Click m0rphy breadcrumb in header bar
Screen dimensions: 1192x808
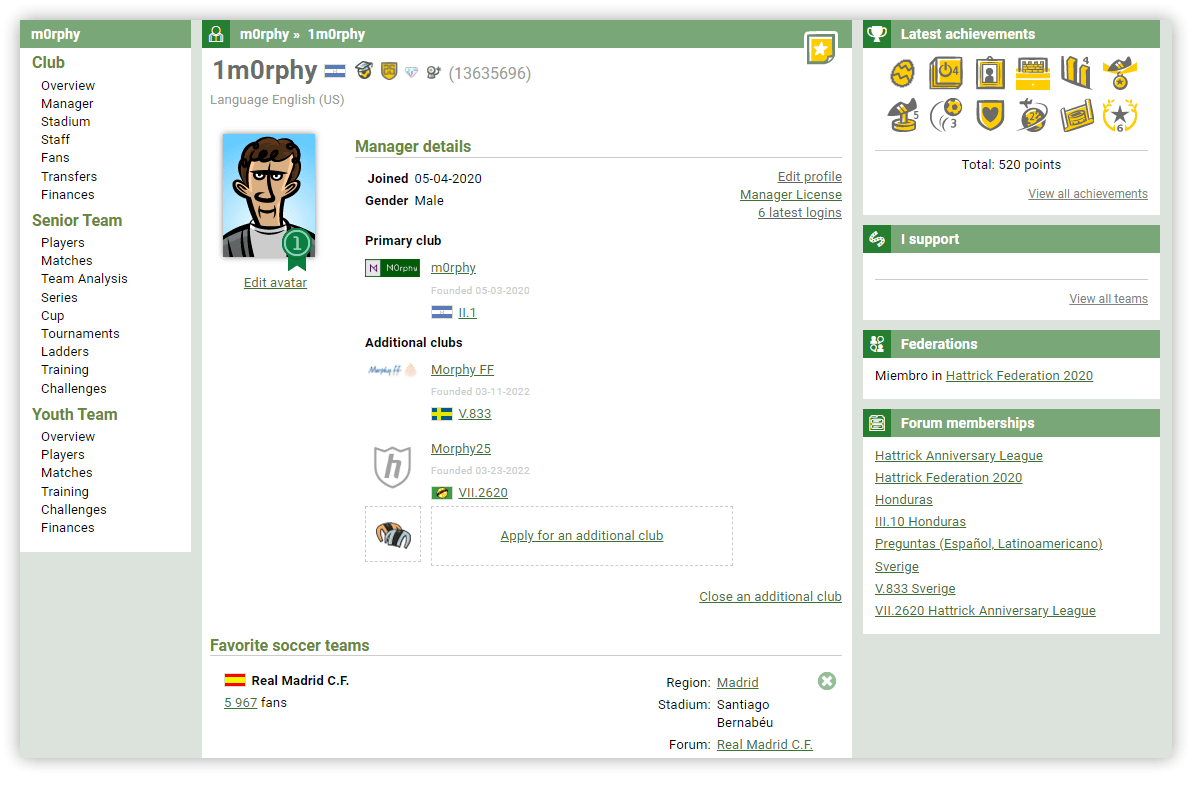click(x=264, y=34)
